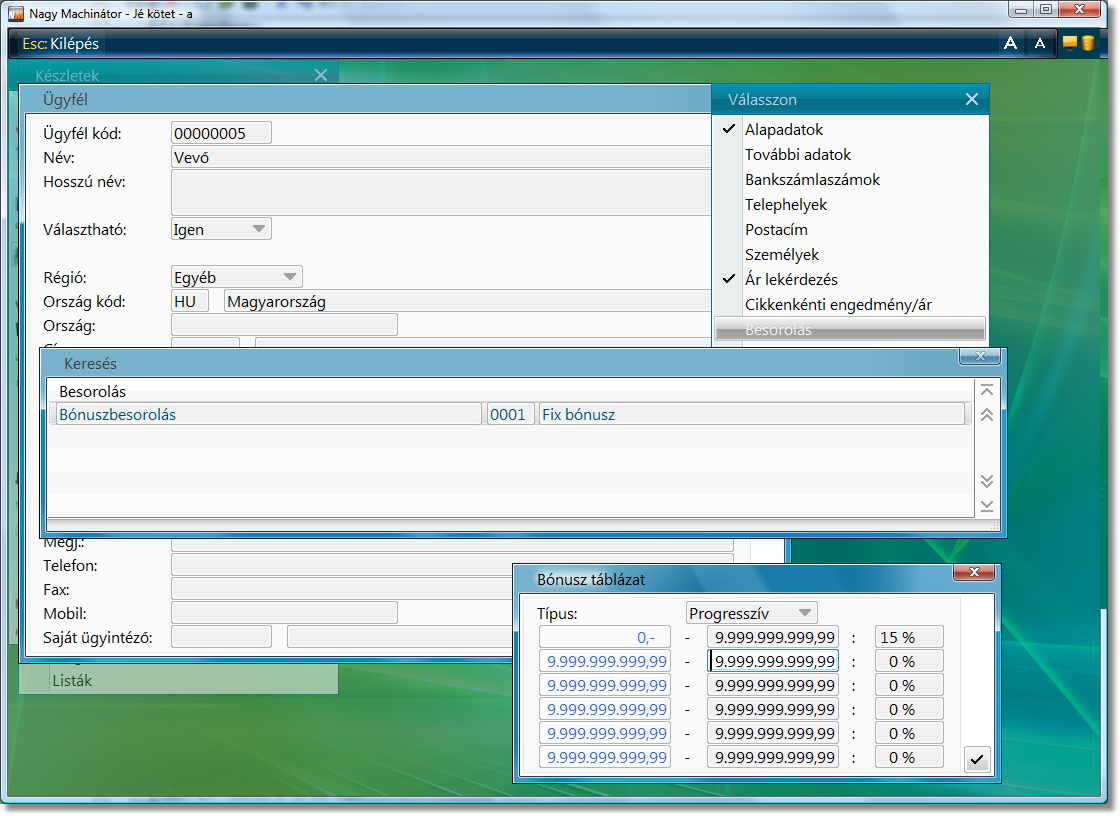Click the larger font size A icon

[1010, 44]
